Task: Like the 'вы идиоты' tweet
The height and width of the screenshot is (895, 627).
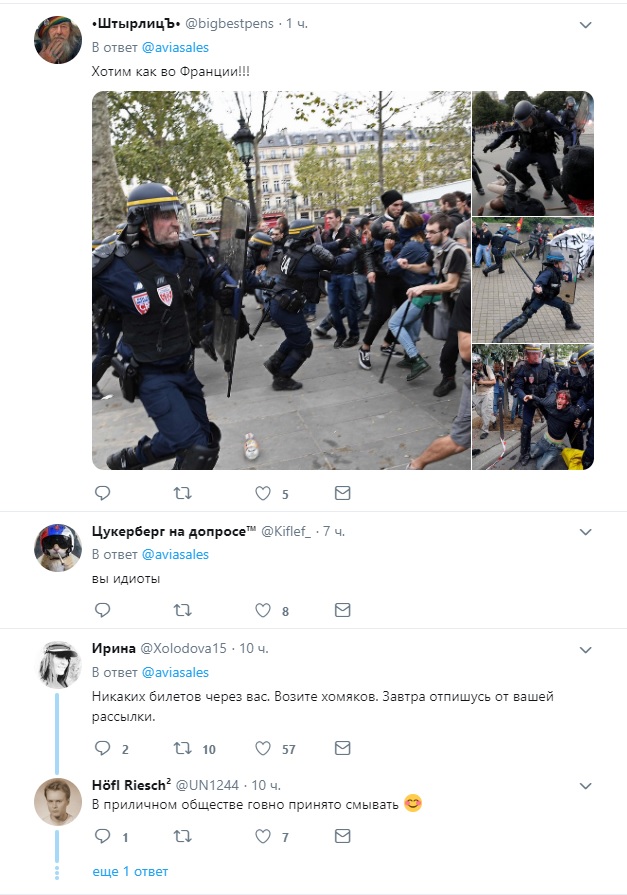Action: pyautogui.click(x=263, y=610)
